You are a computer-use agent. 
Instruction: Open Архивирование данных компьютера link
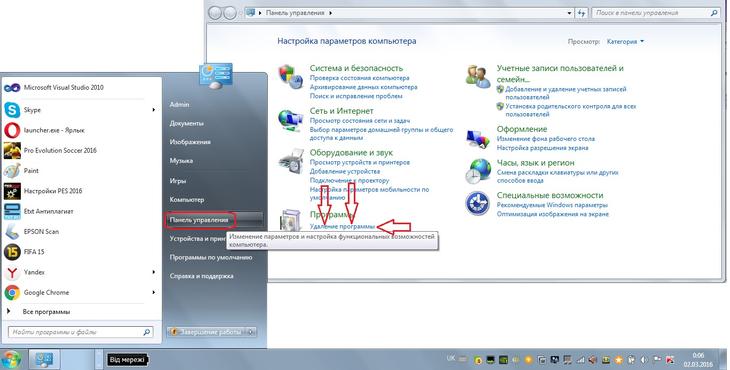364,87
